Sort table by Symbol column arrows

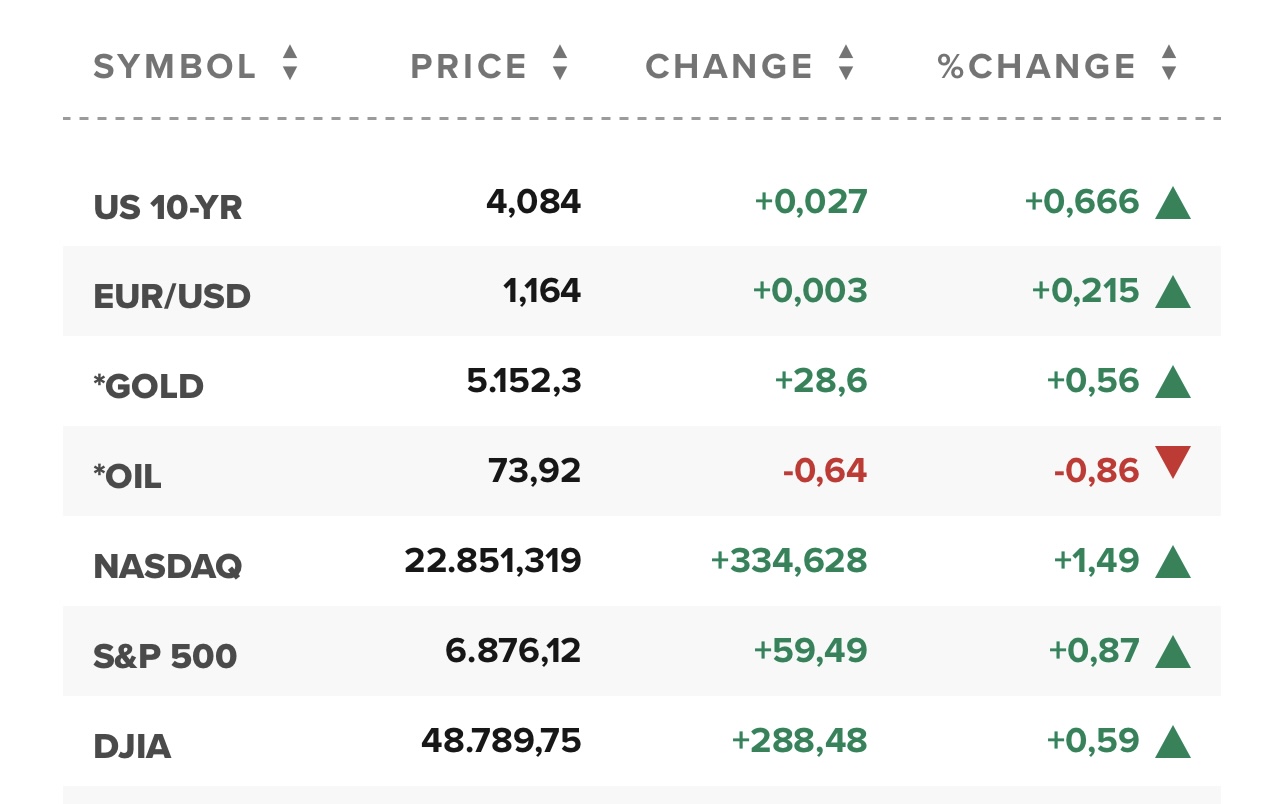point(290,63)
